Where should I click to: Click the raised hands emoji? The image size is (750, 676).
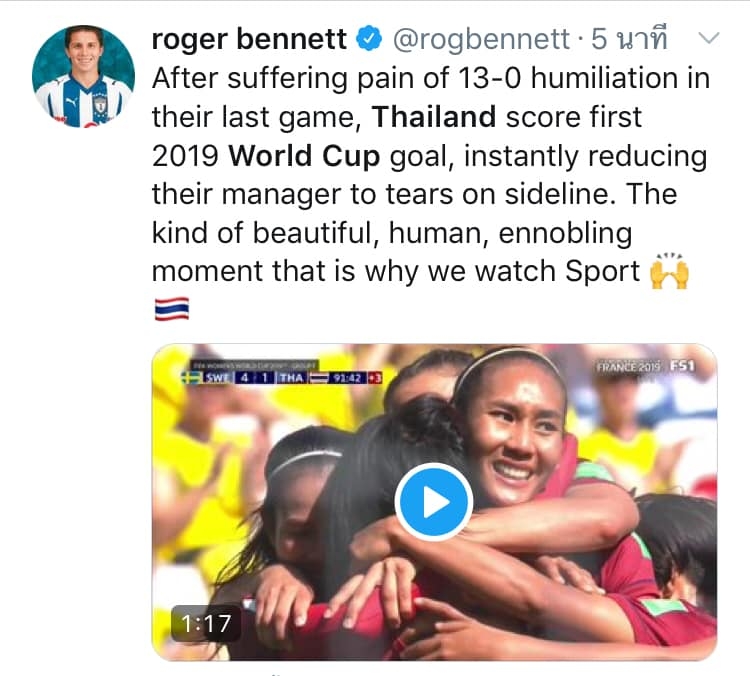671,271
